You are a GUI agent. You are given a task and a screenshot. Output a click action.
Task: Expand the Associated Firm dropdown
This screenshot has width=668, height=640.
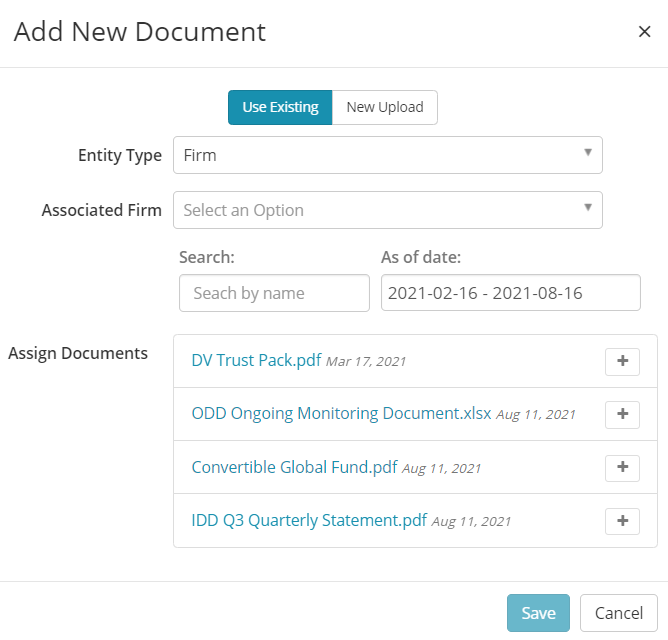tap(387, 210)
